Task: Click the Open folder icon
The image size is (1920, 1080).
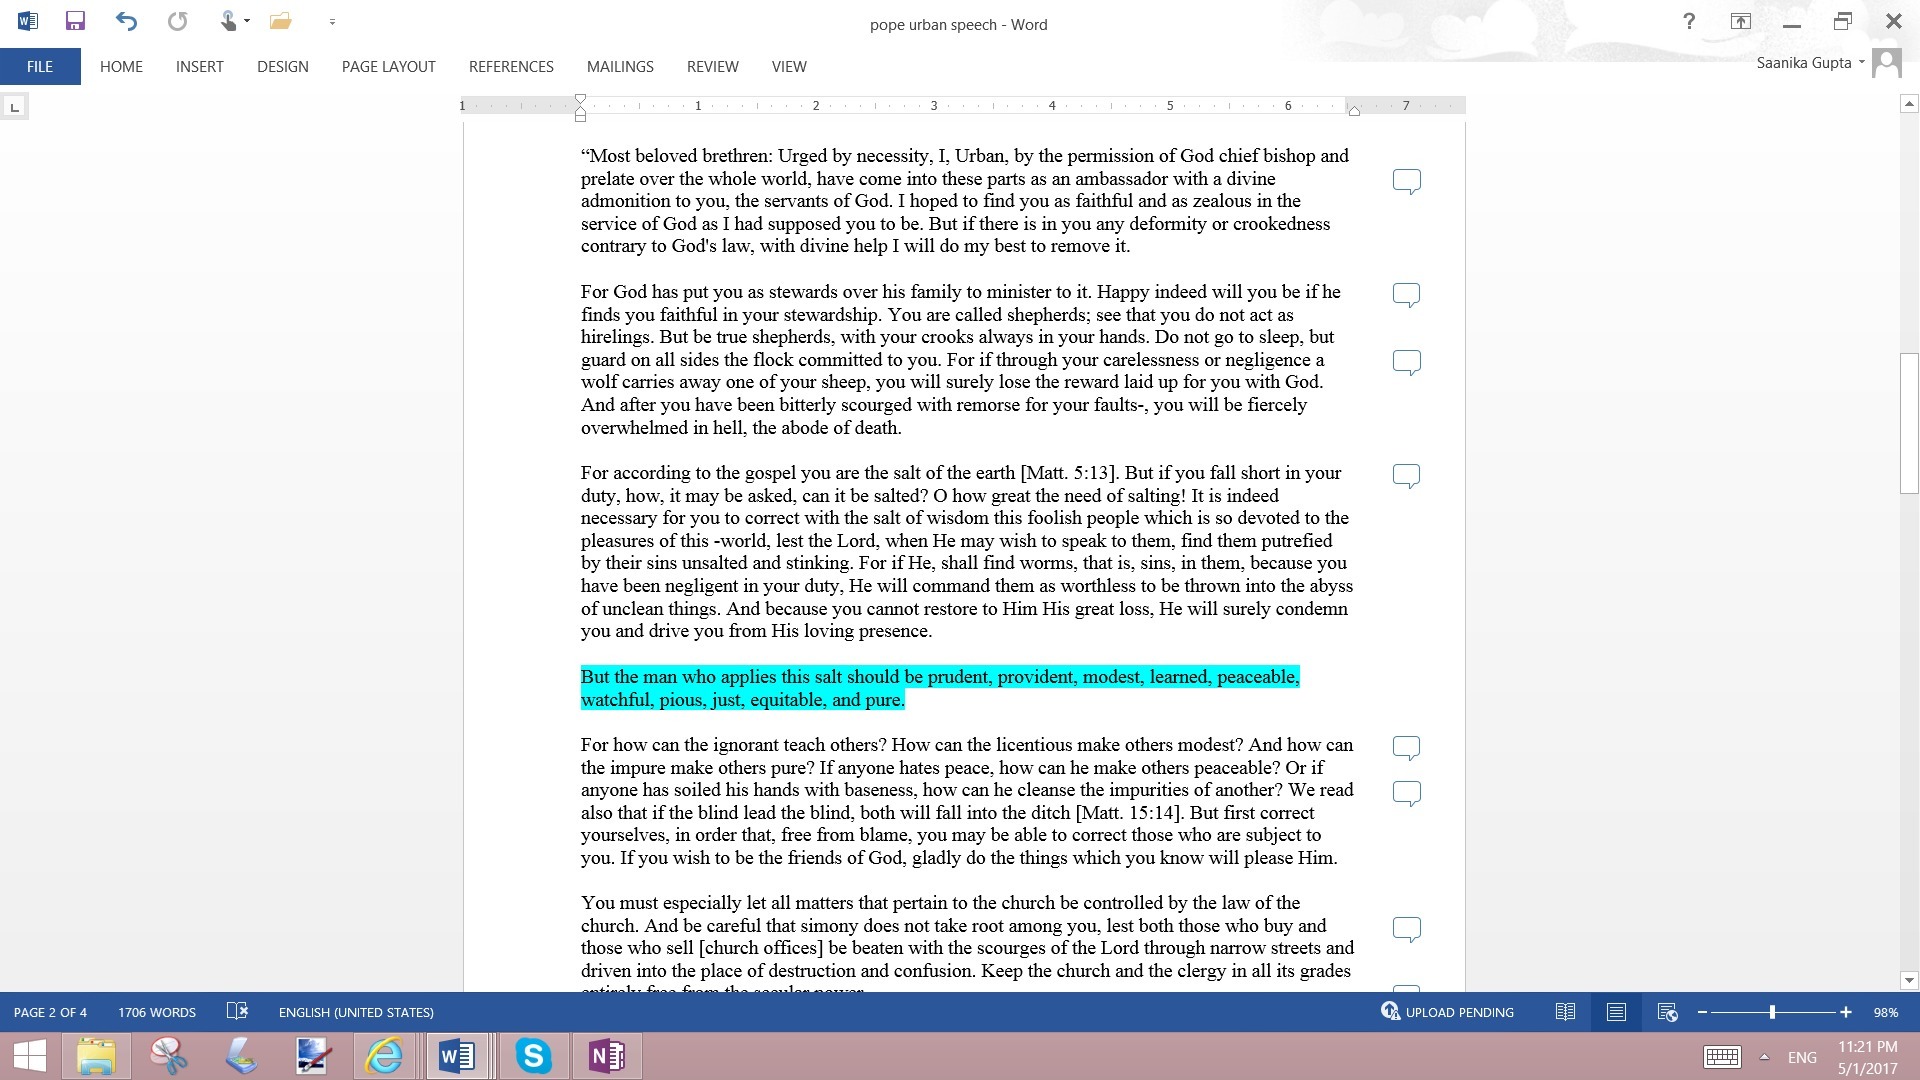Action: point(281,21)
